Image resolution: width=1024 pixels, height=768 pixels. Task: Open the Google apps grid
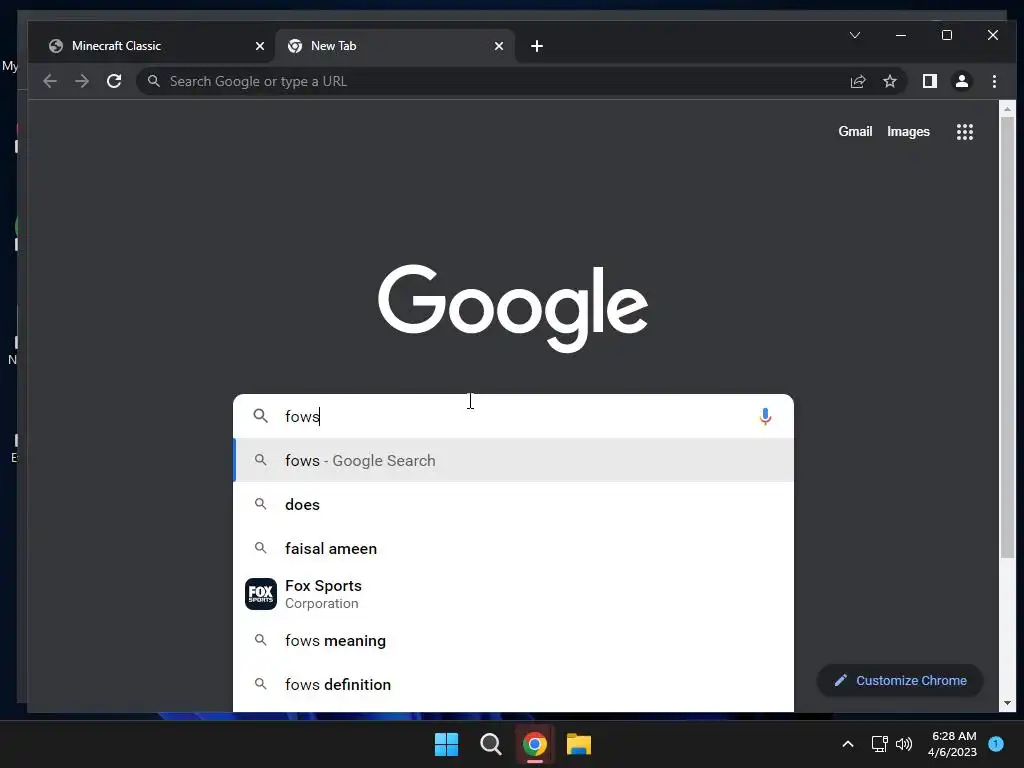(x=965, y=132)
